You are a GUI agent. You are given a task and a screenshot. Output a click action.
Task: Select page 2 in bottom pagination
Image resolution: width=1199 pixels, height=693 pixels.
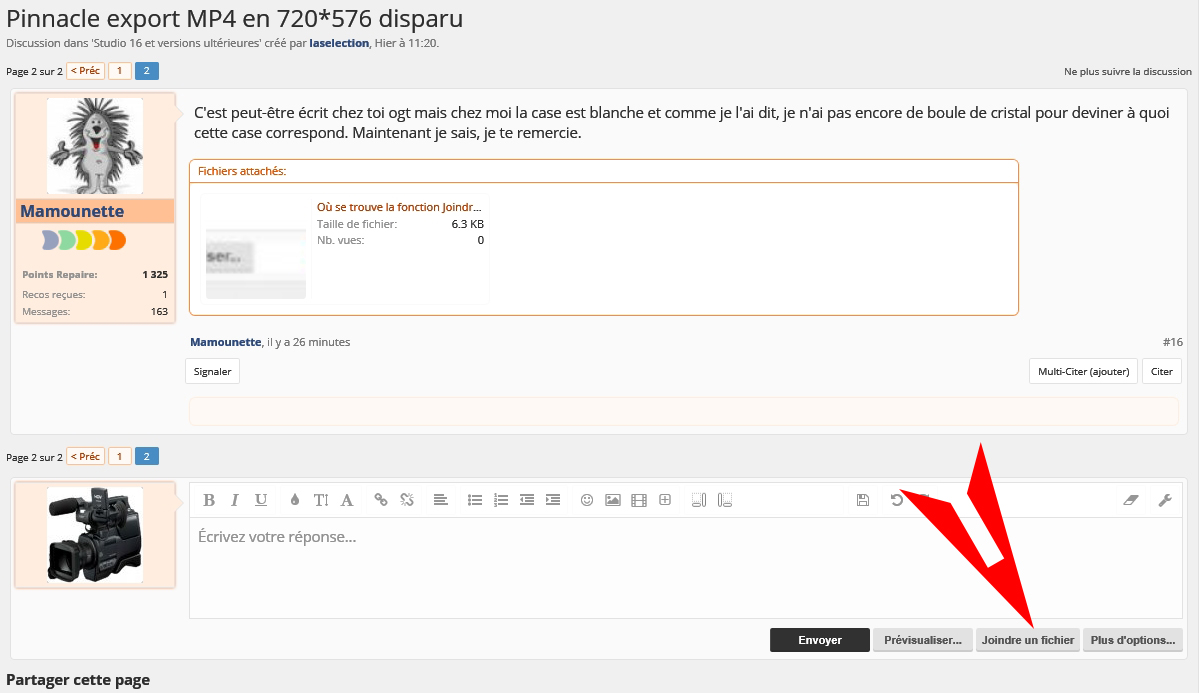coord(147,457)
